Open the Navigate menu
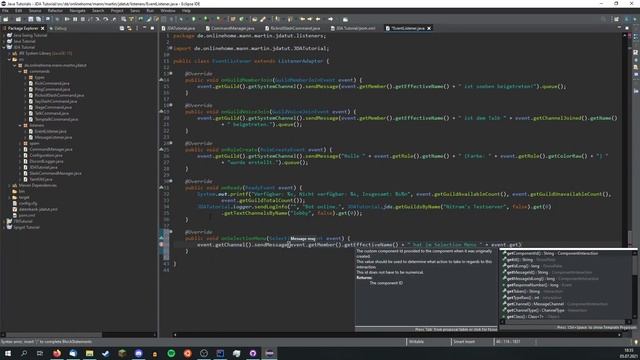The width and height of the screenshot is (640, 360). [x=77, y=11]
